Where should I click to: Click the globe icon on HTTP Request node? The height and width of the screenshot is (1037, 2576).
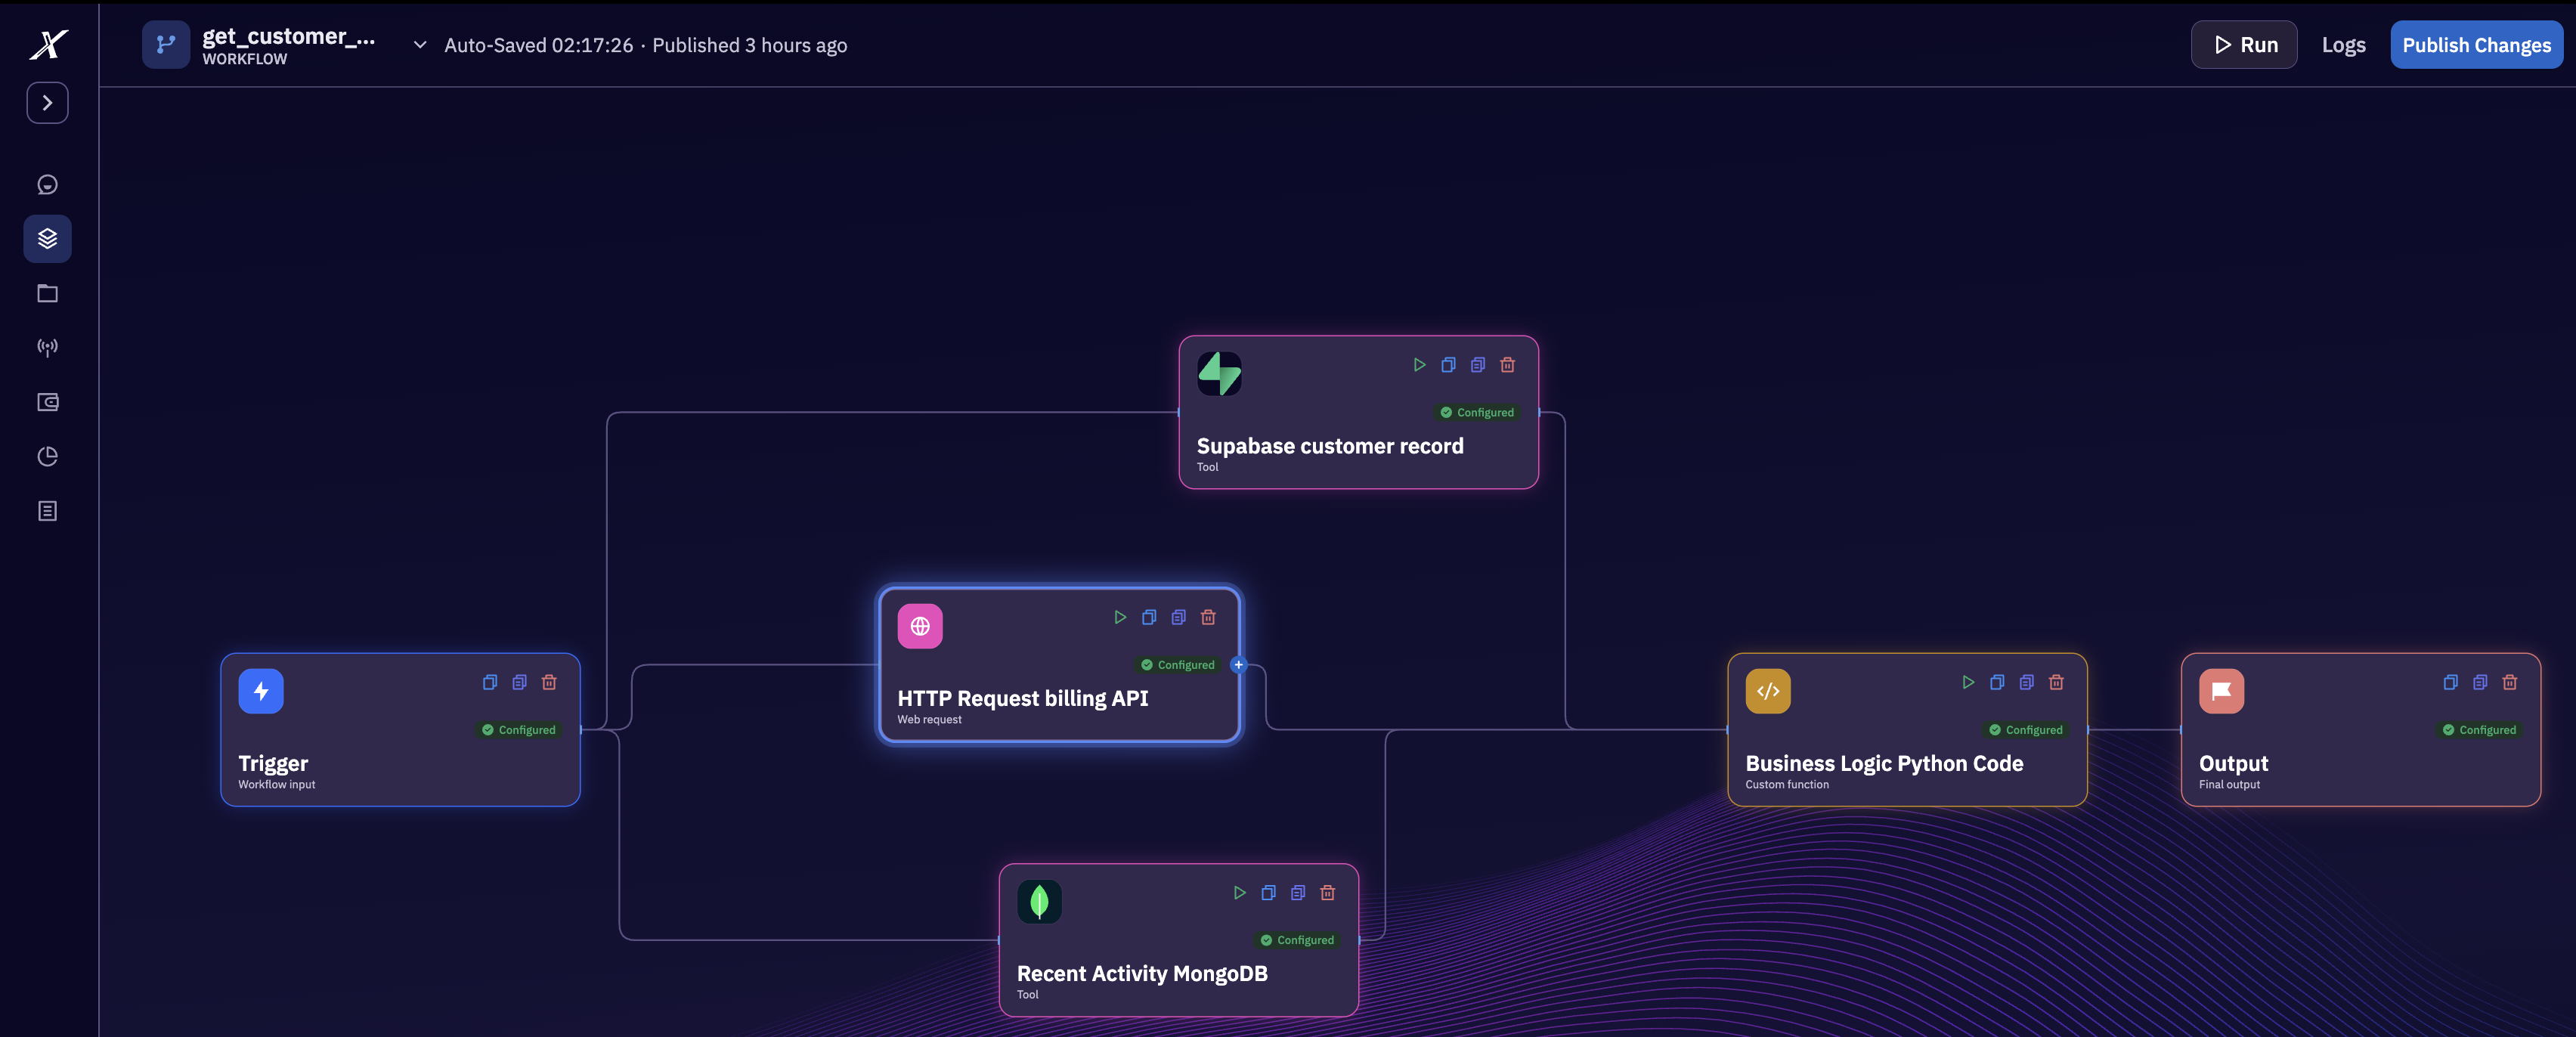920,626
